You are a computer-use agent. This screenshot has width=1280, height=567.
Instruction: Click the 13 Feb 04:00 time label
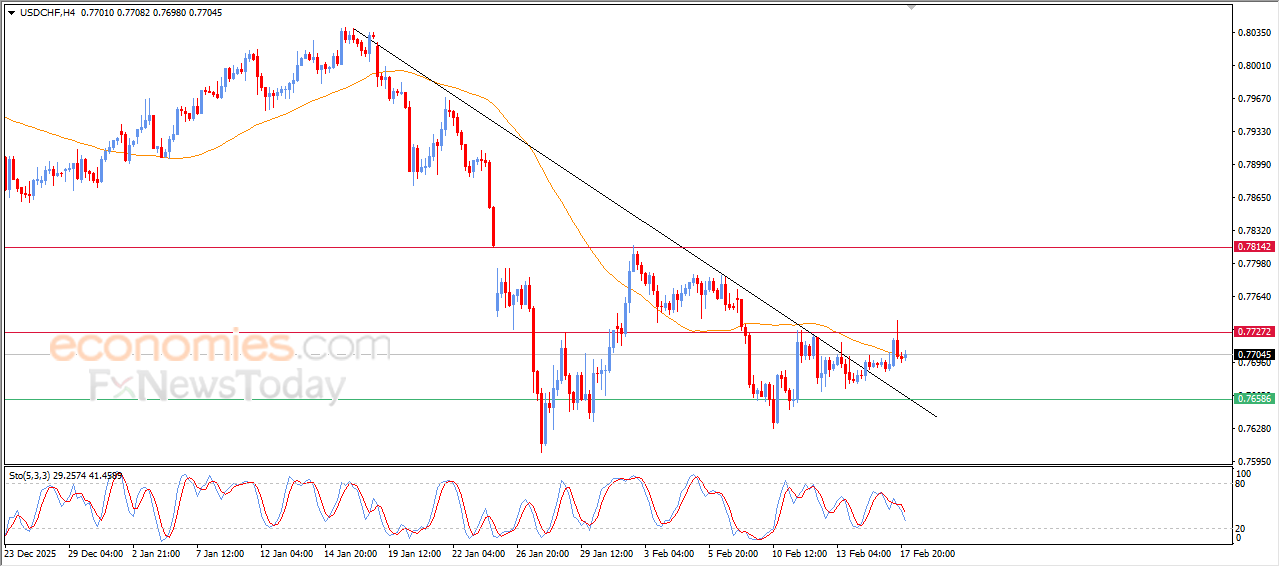point(864,552)
